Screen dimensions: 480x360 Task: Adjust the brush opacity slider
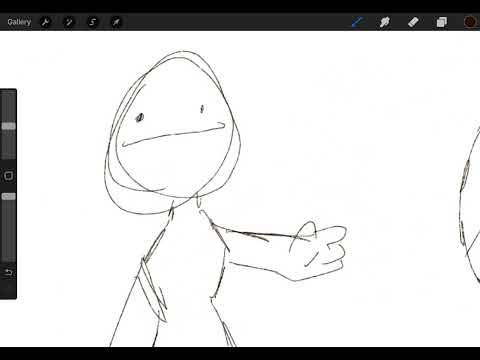[x=9, y=197]
